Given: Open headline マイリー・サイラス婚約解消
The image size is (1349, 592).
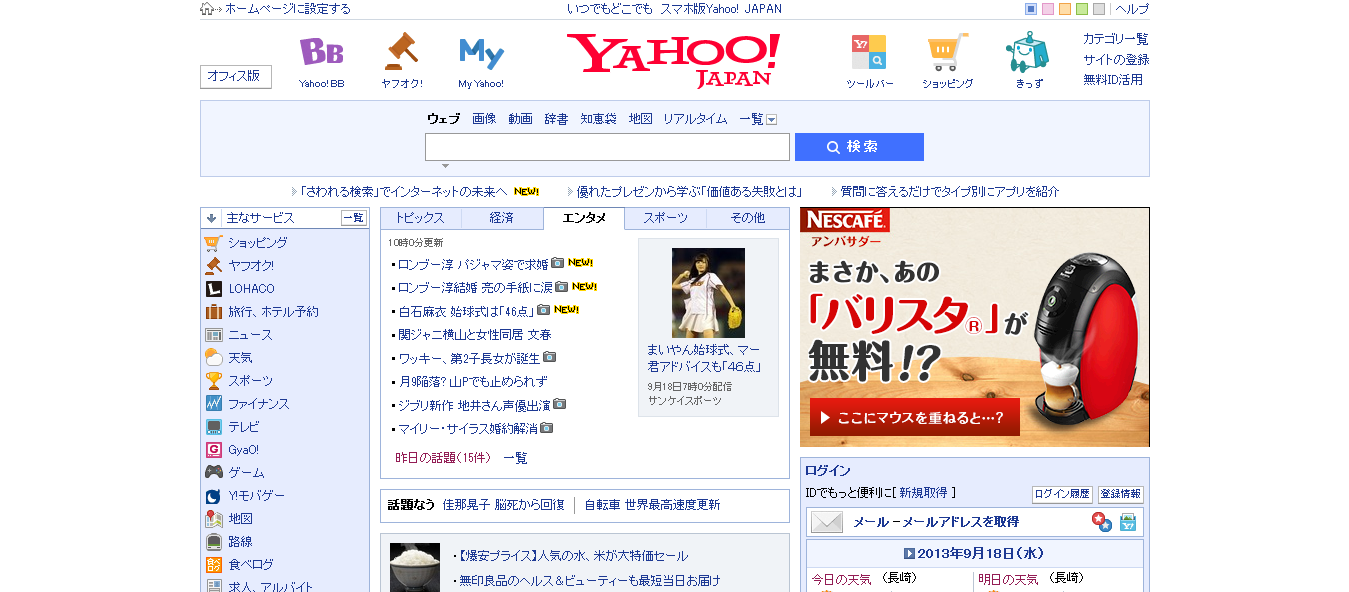Looking at the screenshot, I should (467, 428).
